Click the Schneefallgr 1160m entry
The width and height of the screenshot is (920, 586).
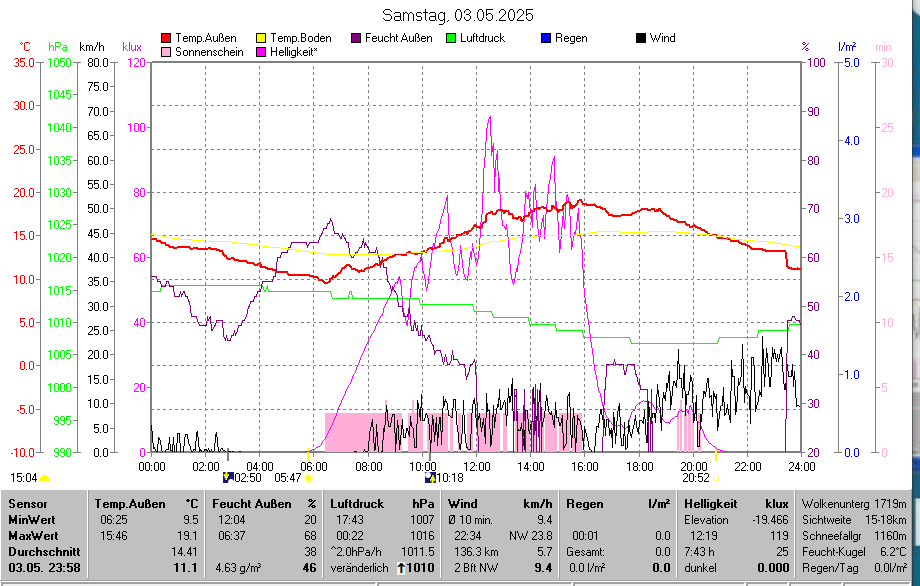[x=854, y=536]
